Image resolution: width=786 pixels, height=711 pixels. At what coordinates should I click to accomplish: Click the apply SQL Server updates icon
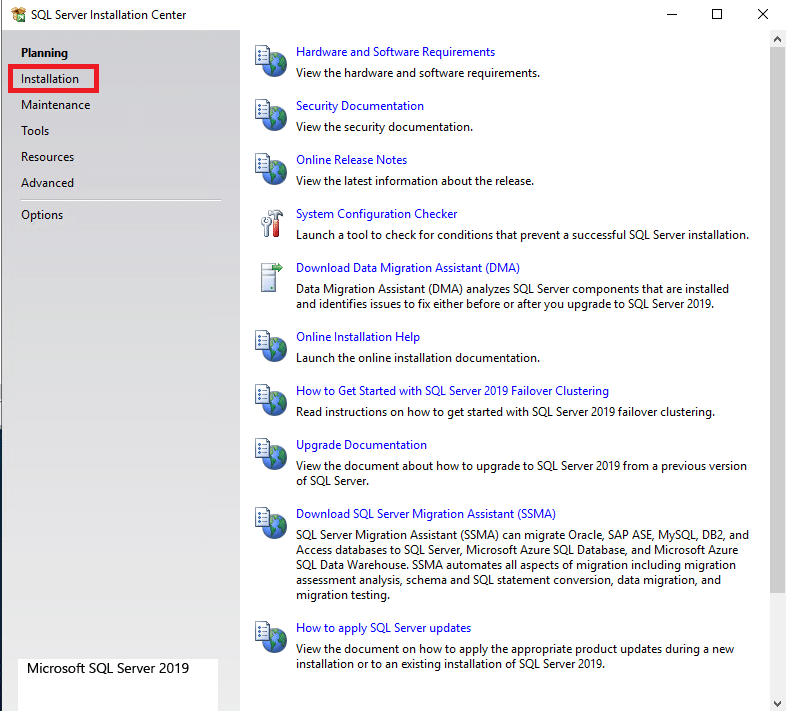coord(271,637)
